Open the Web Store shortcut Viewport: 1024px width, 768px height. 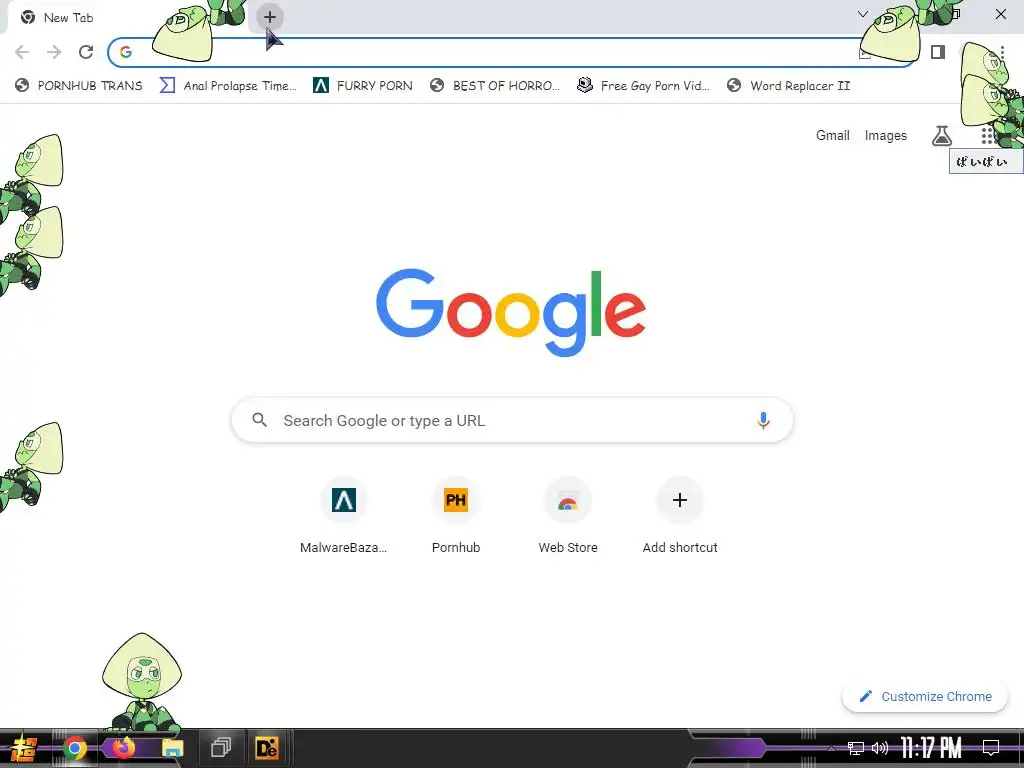pos(568,516)
